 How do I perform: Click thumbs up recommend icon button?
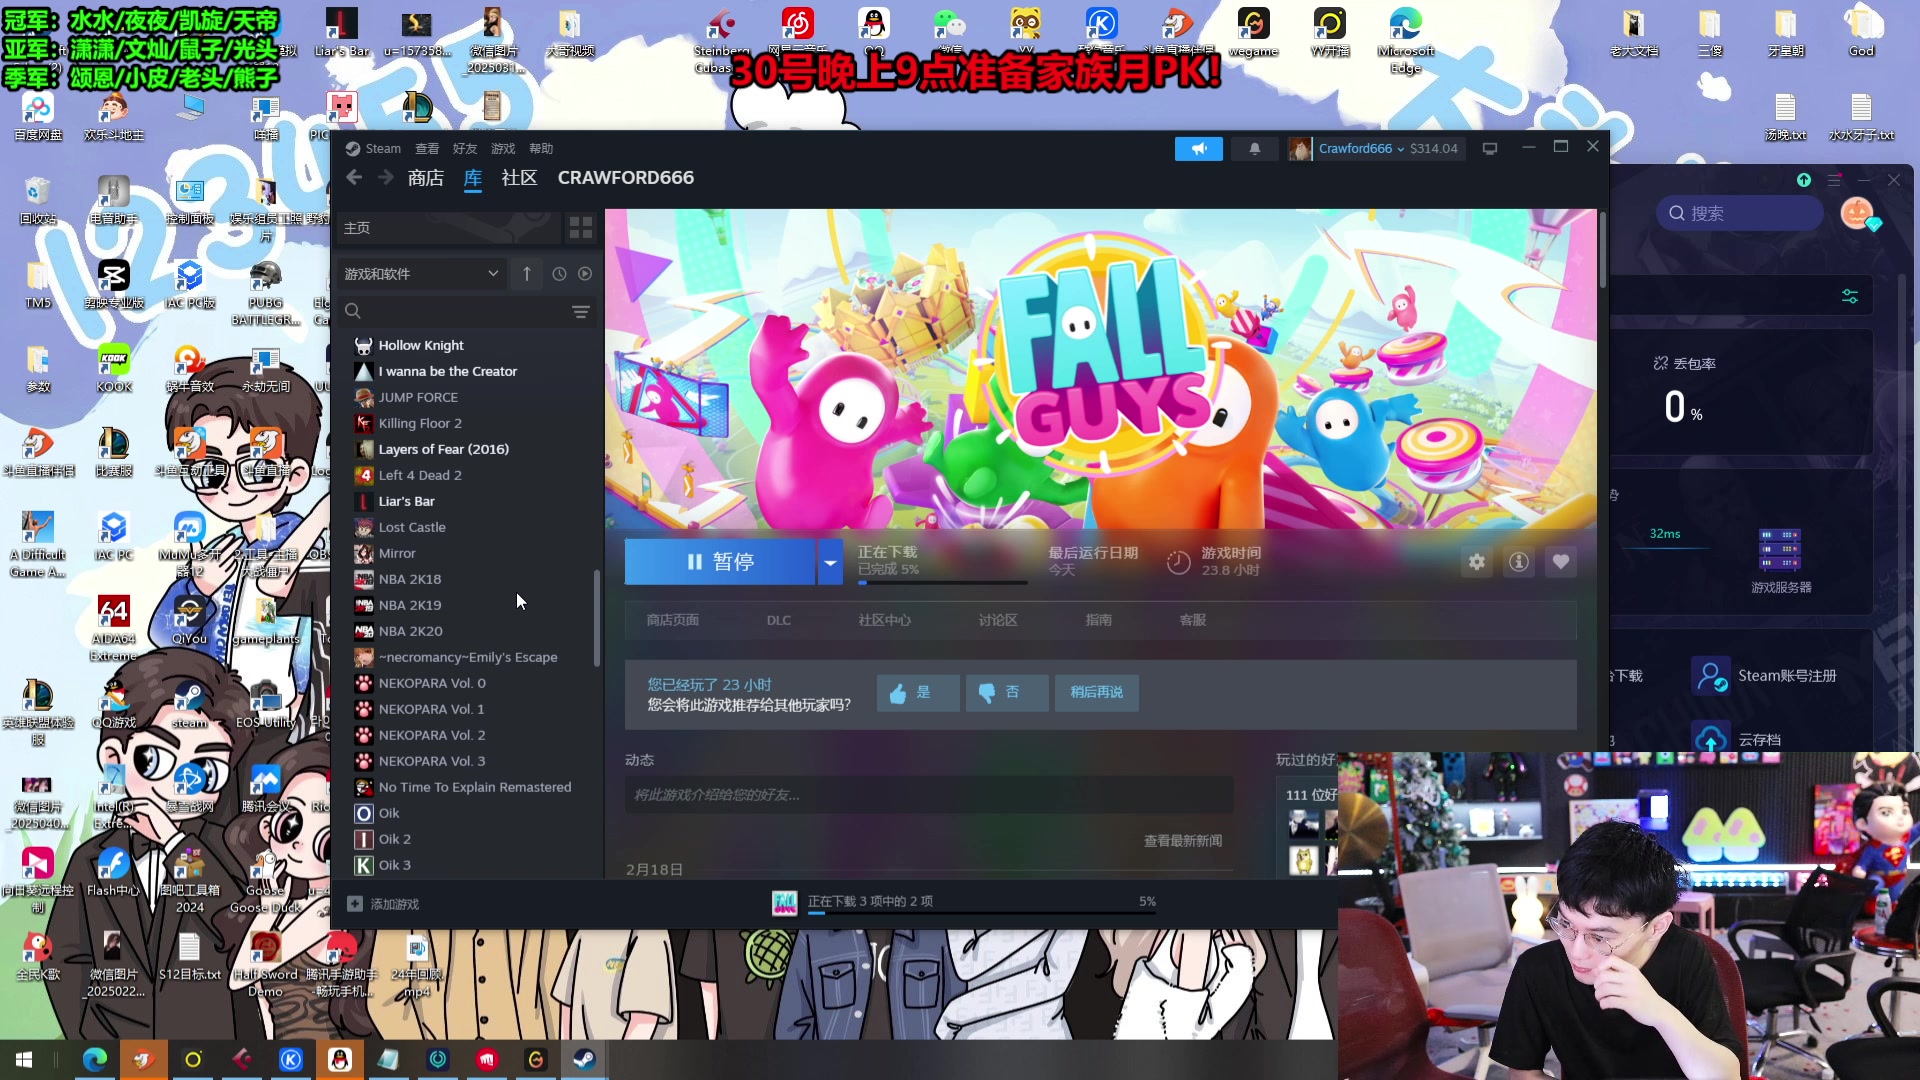click(917, 692)
